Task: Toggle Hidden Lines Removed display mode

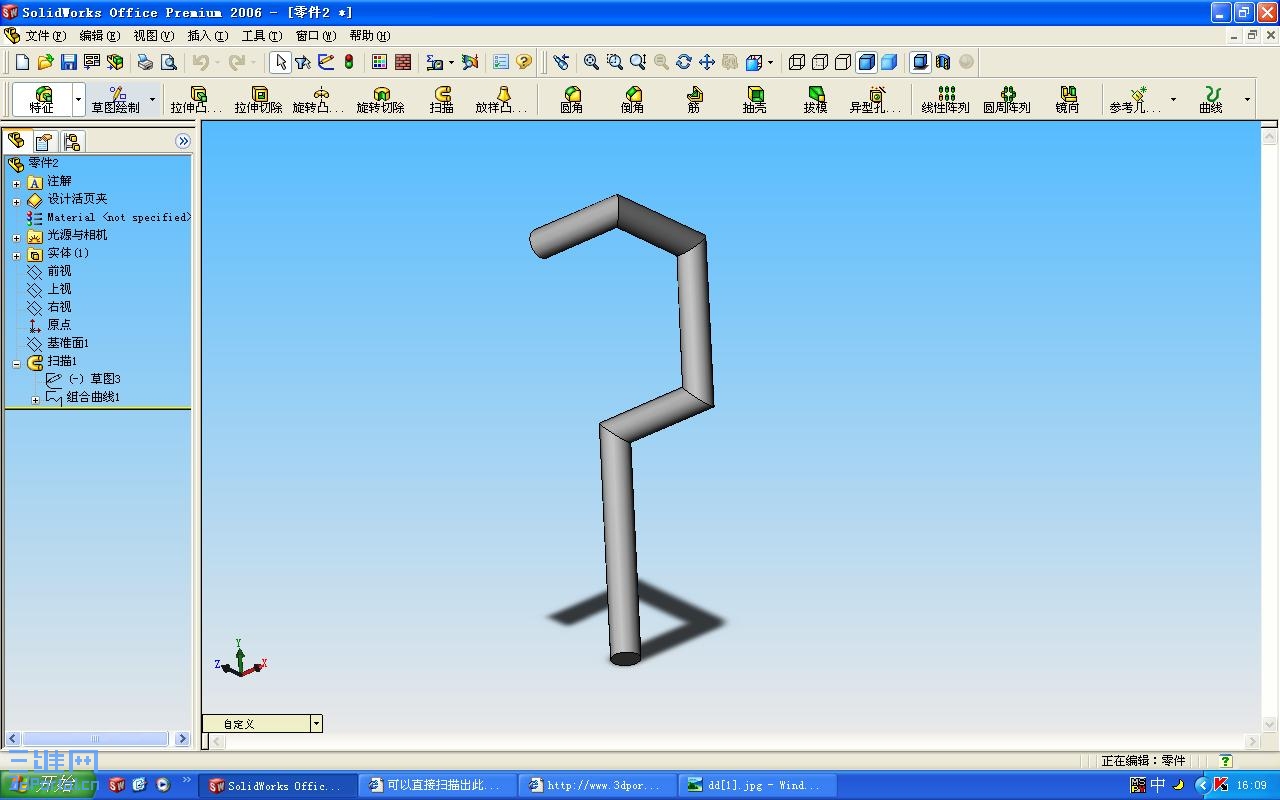Action: (843, 62)
